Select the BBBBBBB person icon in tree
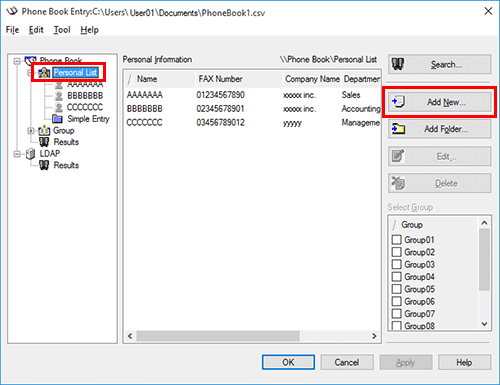 click(x=59, y=96)
